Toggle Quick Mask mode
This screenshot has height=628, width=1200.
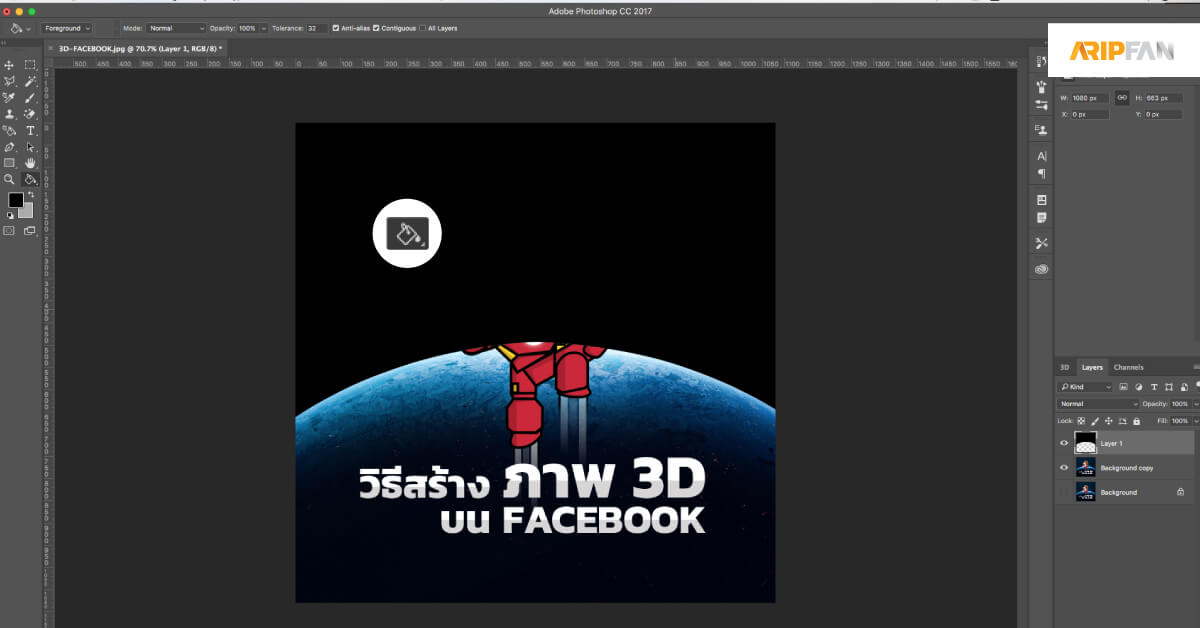tap(9, 231)
